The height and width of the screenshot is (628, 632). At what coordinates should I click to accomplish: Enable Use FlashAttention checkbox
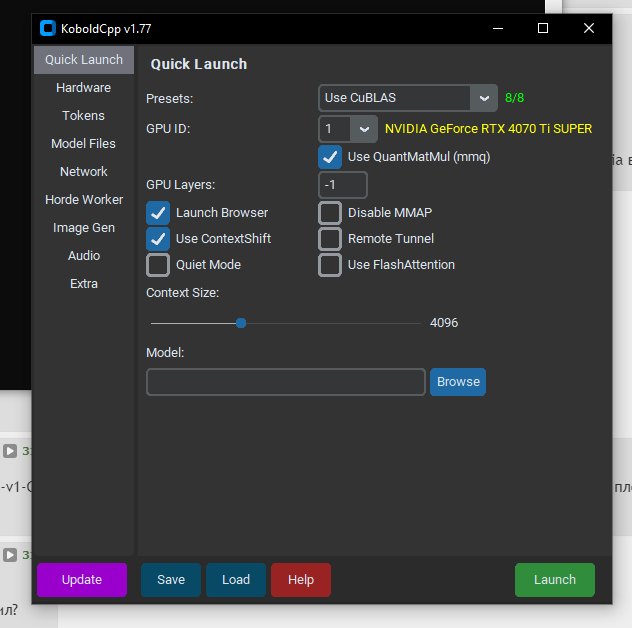(330, 265)
